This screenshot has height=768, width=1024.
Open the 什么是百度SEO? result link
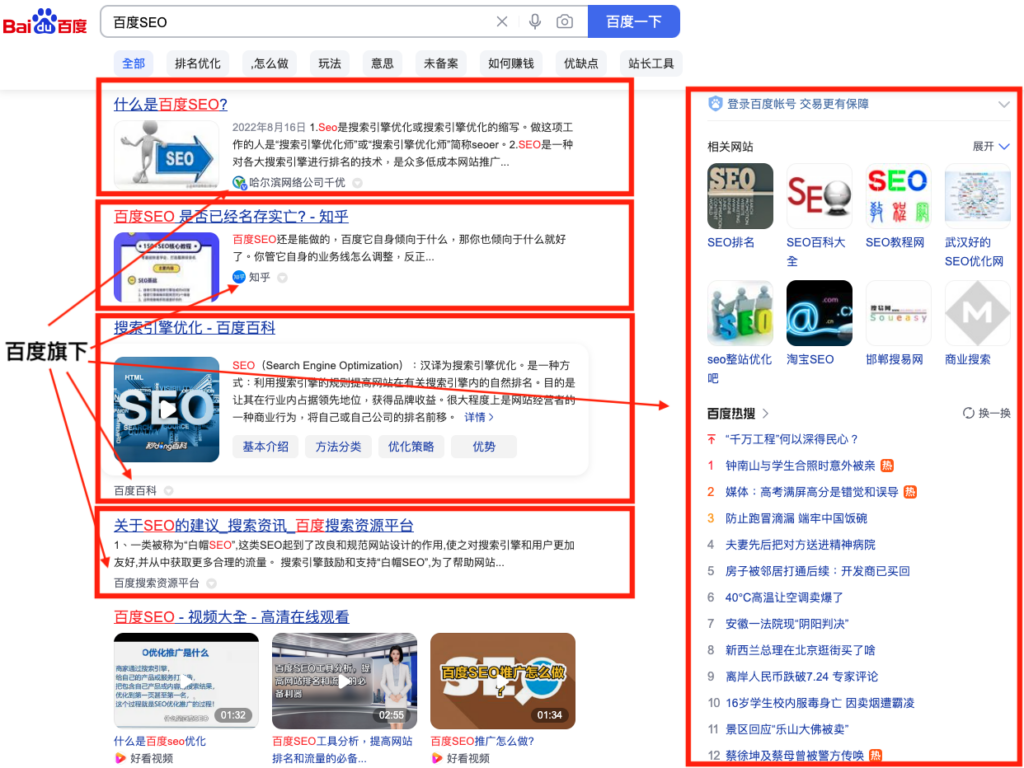(171, 104)
